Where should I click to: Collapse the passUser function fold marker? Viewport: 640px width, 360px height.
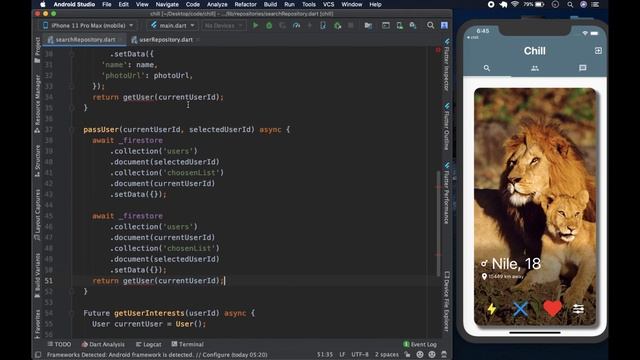tap(72, 129)
